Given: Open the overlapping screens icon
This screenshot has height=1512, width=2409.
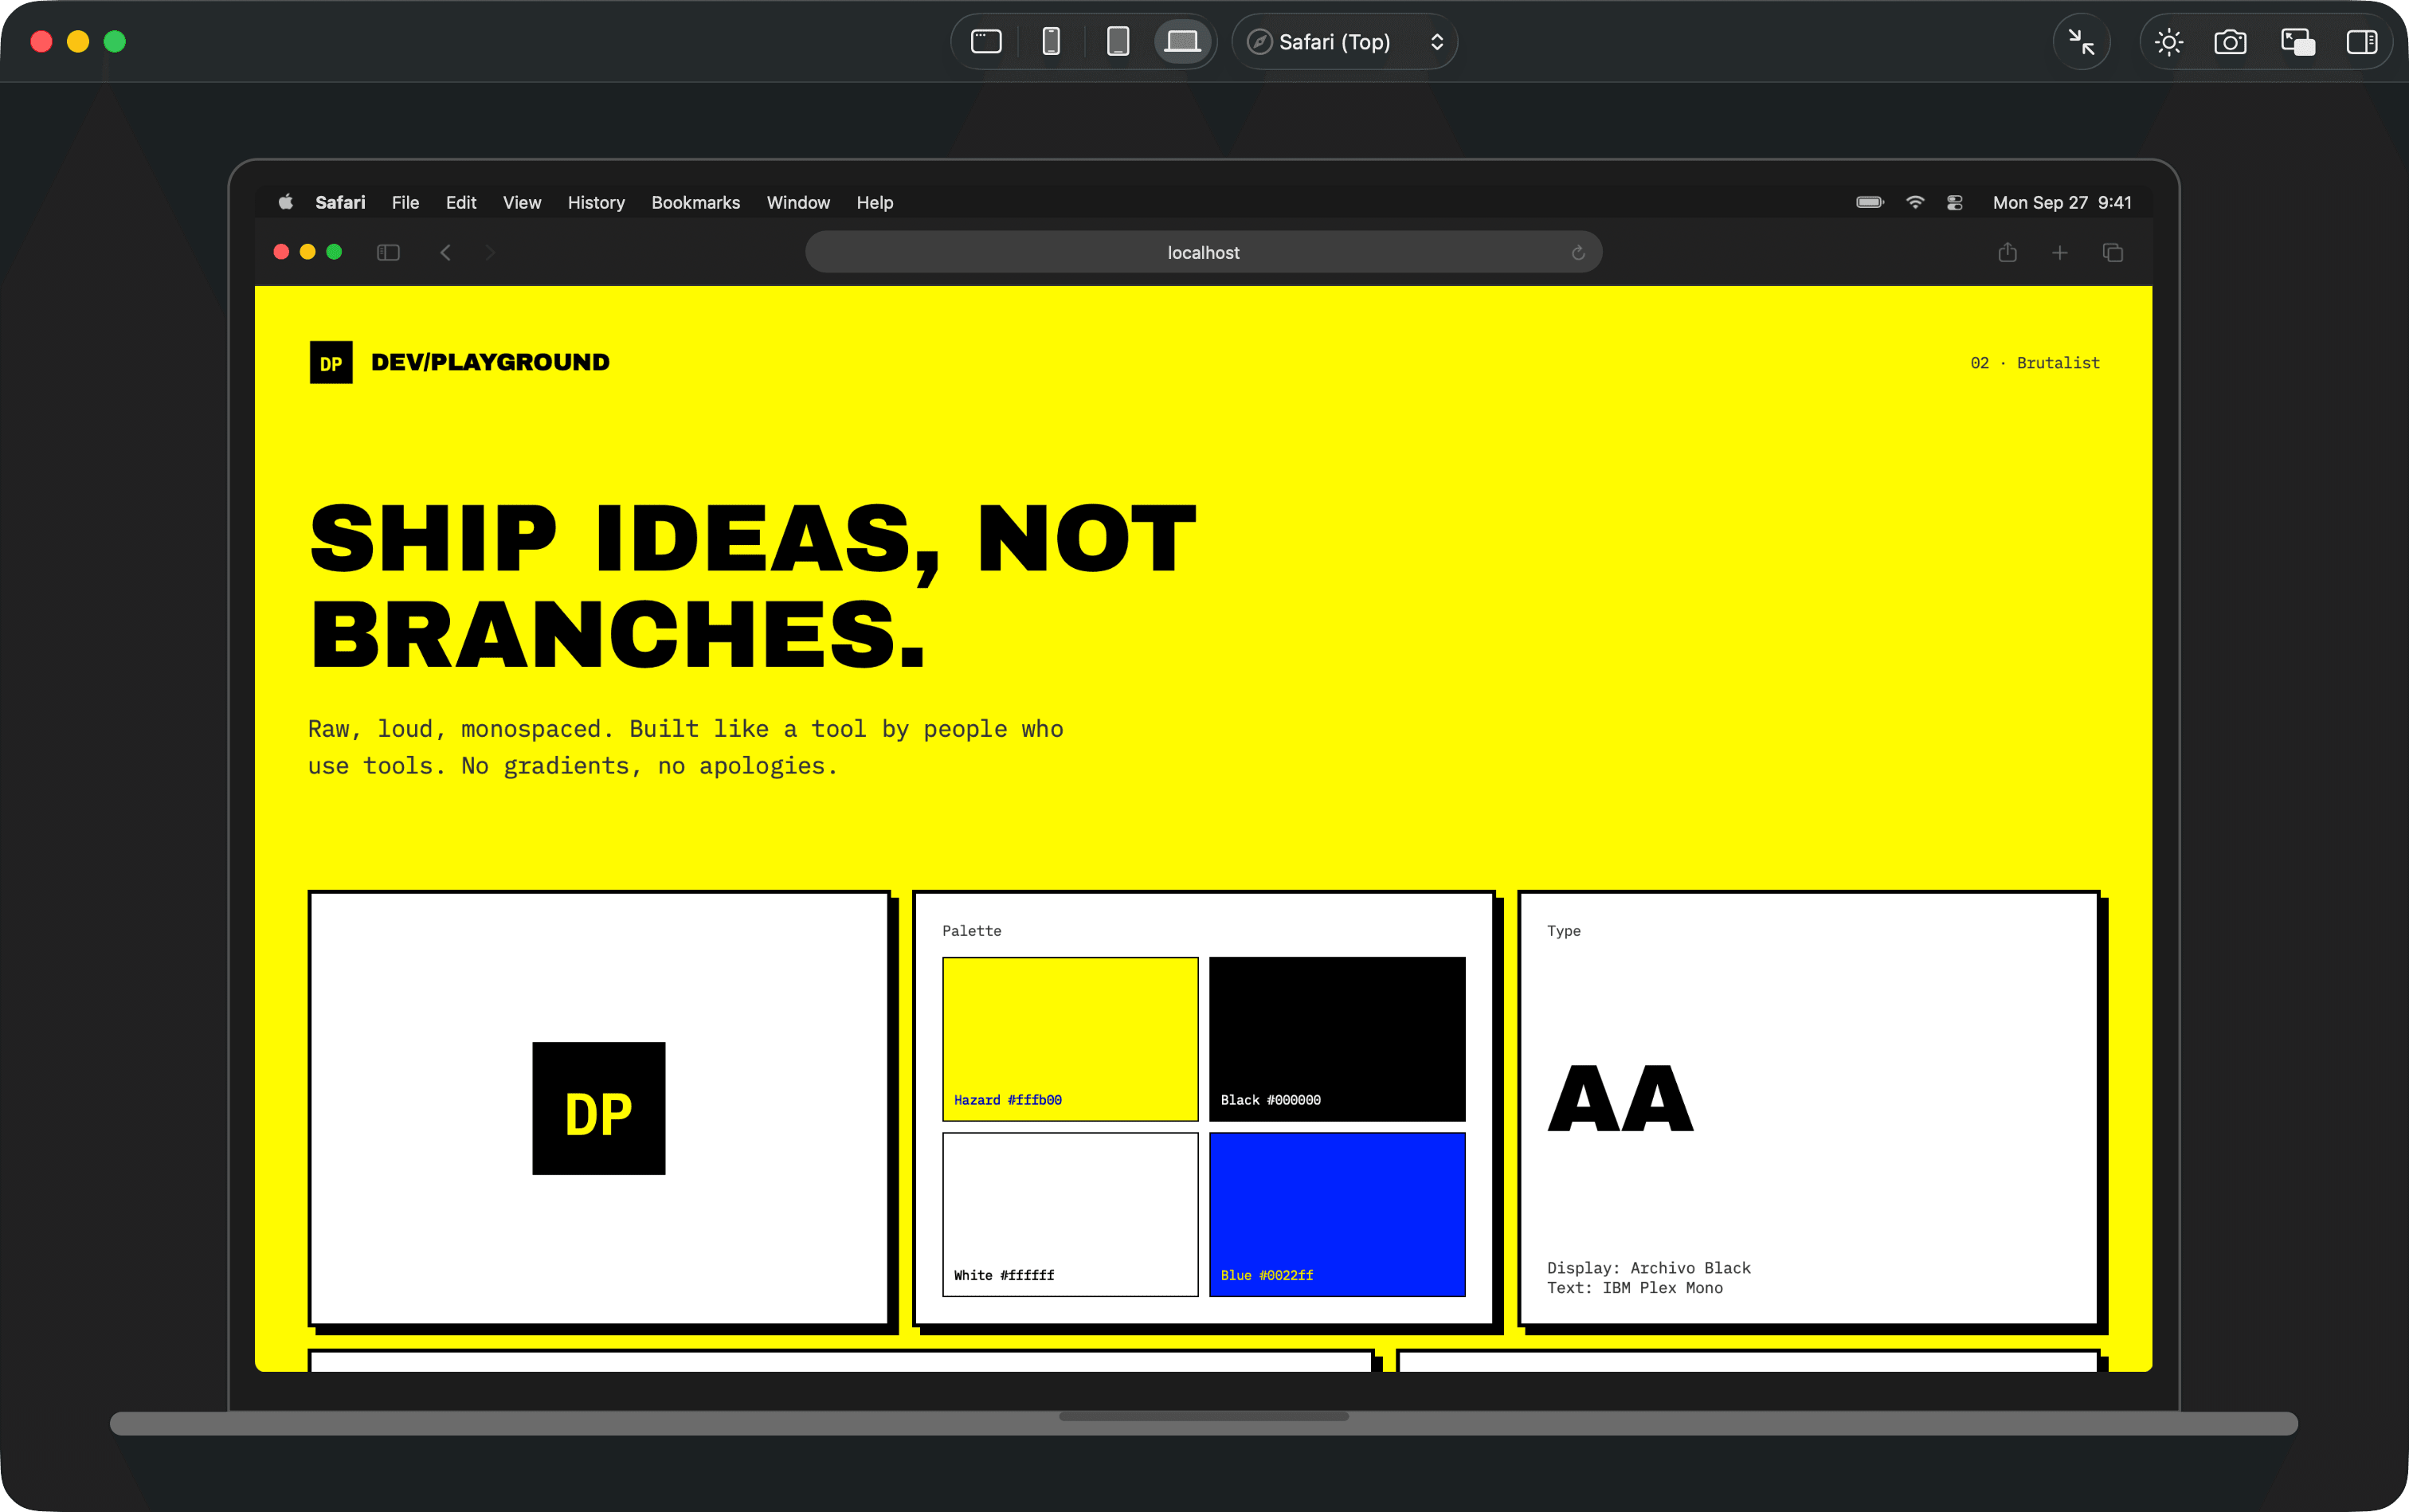Looking at the screenshot, I should (x=2297, y=41).
